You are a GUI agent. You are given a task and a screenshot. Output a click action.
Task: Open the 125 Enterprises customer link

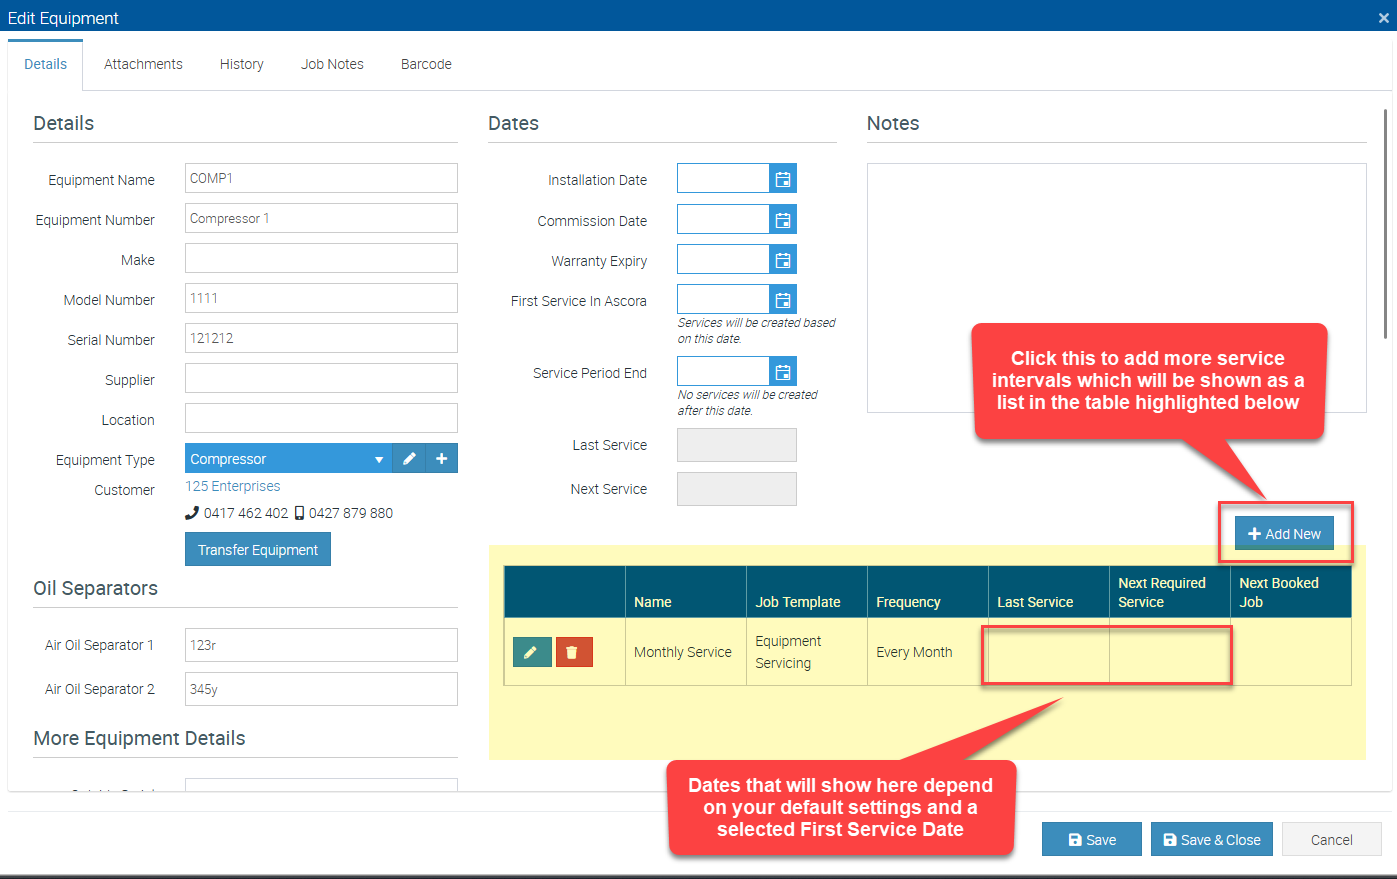[233, 486]
